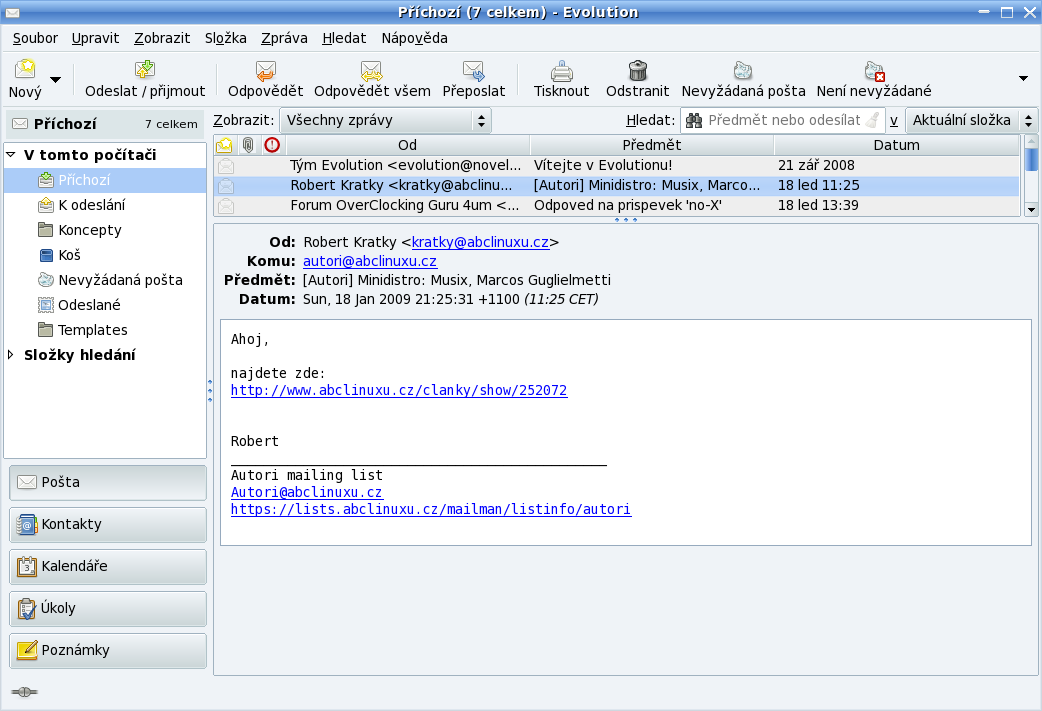The height and width of the screenshot is (711, 1042).
Task: Open the clanky/show/252072 article link
Action: 399,390
